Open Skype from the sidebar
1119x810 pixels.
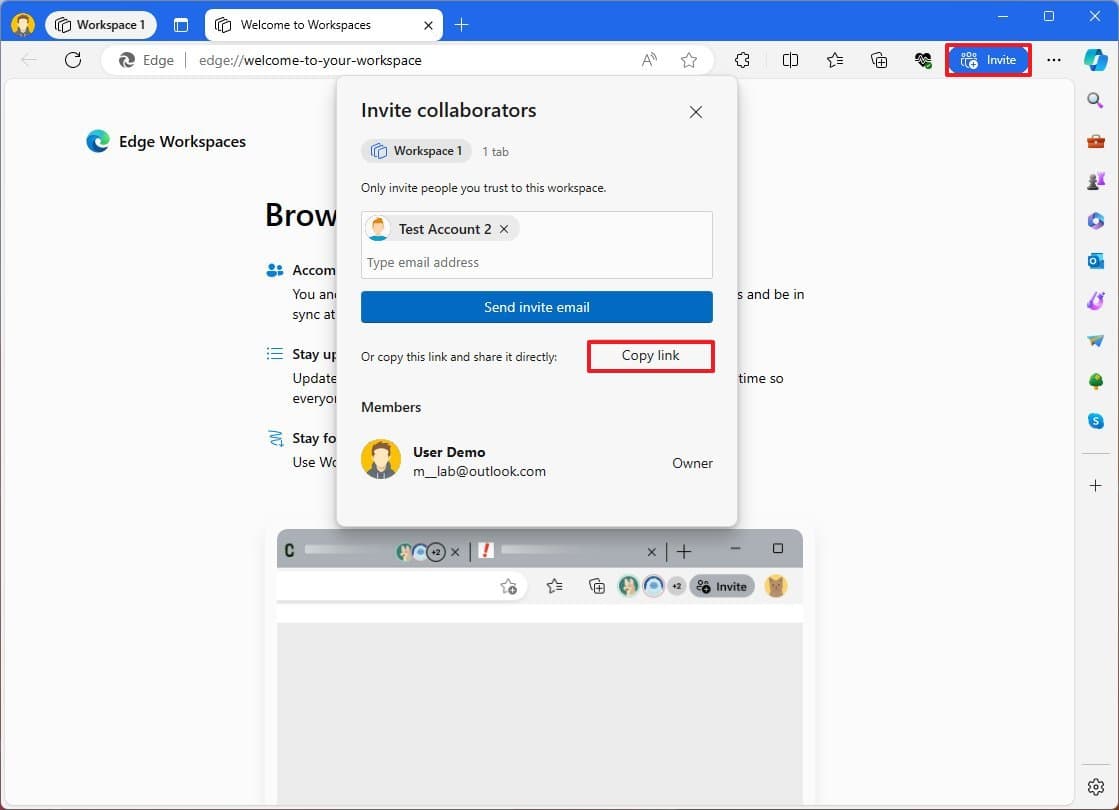tap(1095, 421)
